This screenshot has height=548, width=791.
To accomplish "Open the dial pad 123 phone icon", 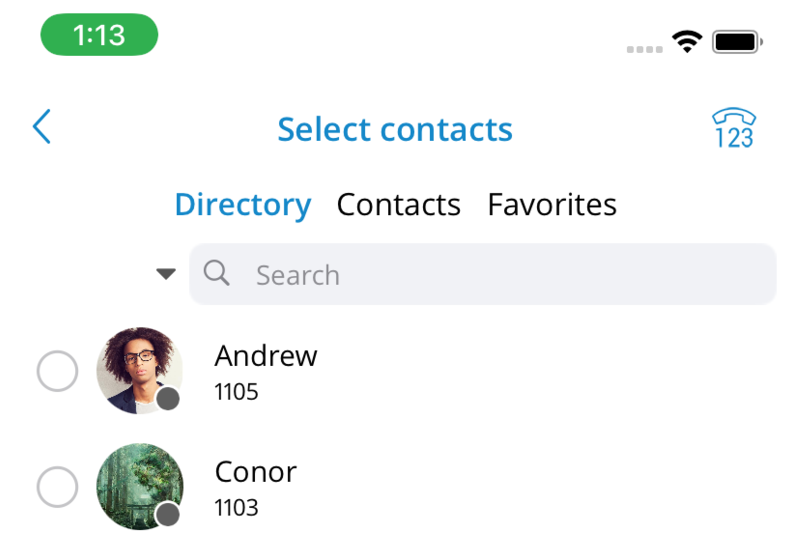I will pyautogui.click(x=734, y=128).
